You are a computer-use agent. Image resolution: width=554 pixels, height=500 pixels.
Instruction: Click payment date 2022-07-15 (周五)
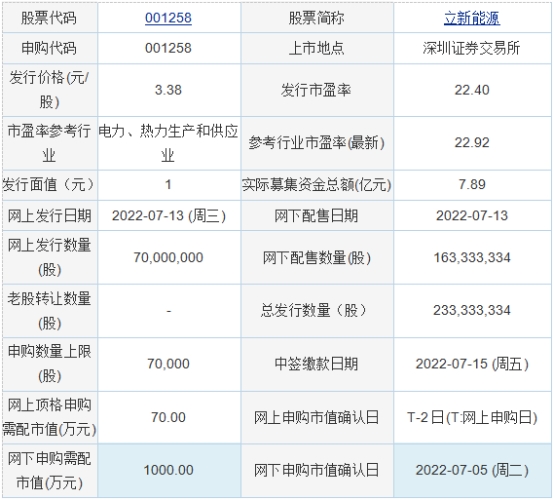472,364
